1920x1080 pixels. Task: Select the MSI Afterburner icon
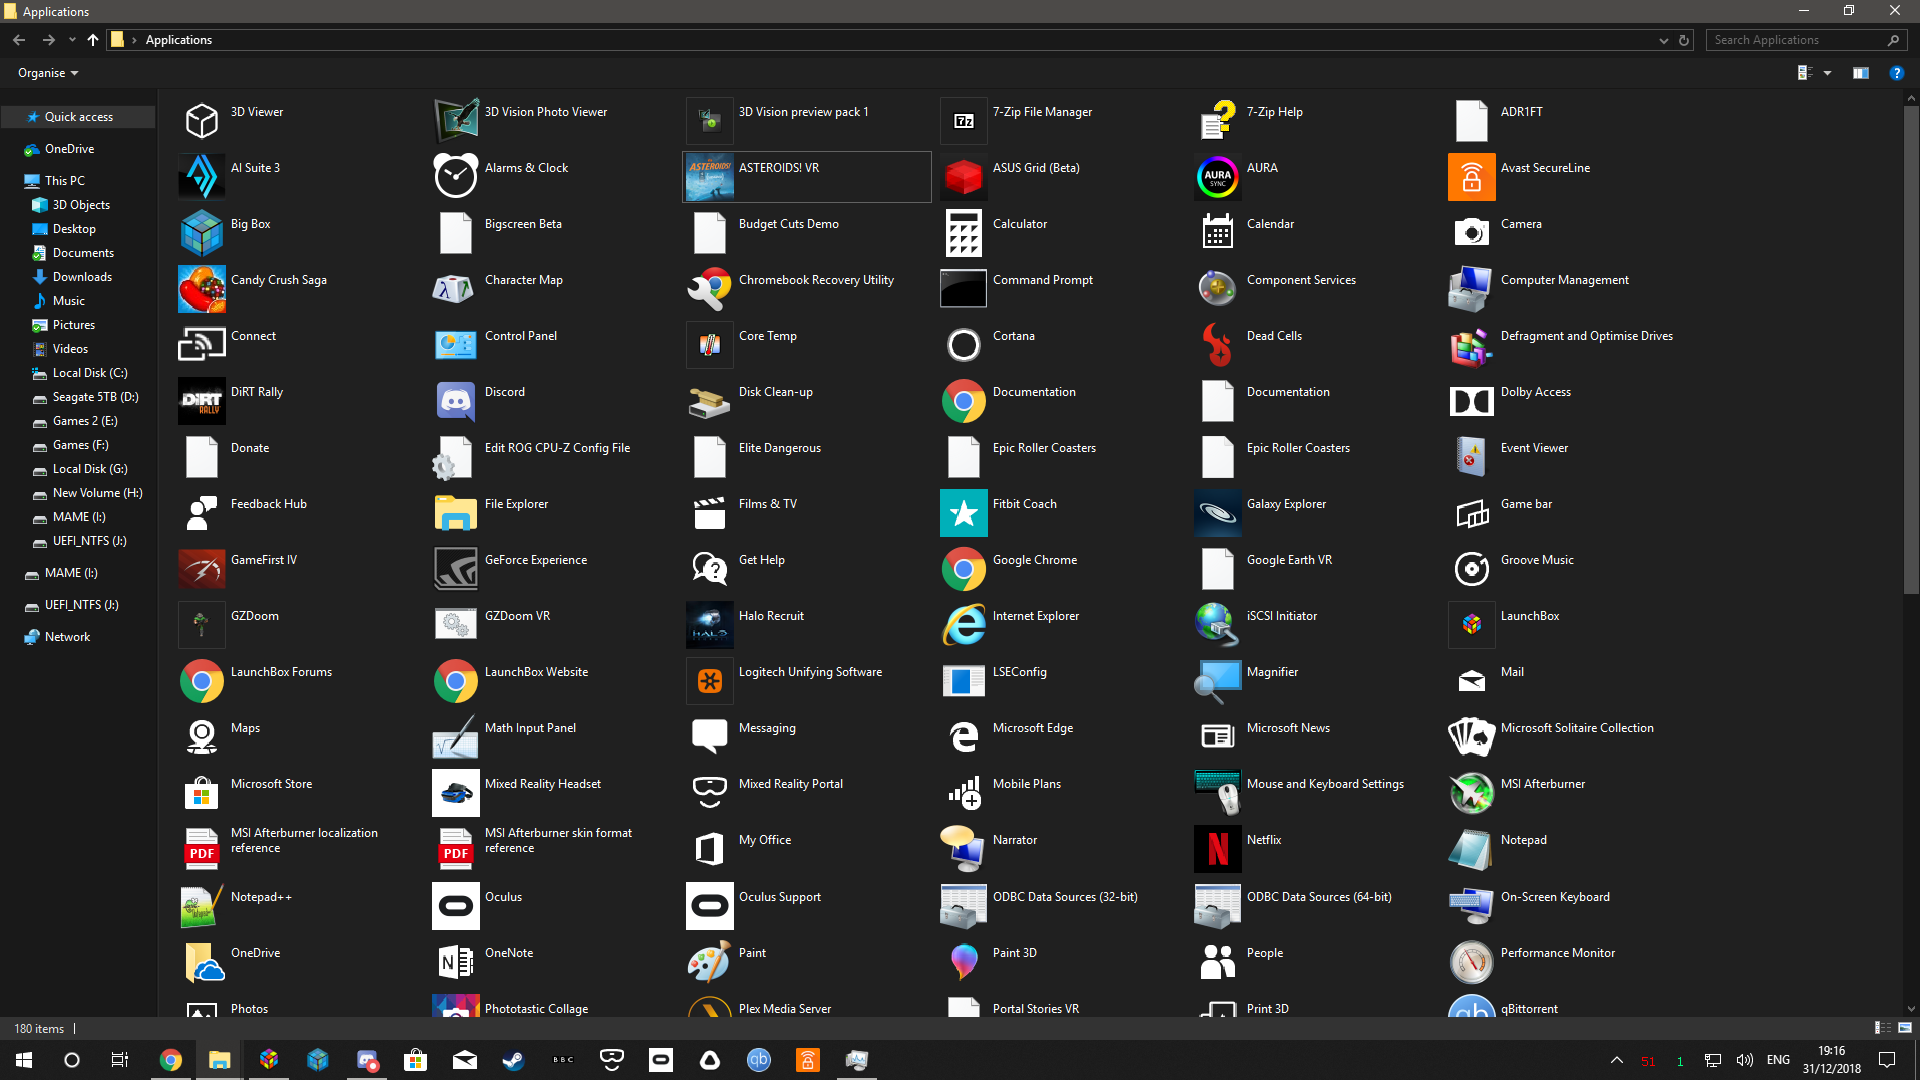click(1472, 793)
